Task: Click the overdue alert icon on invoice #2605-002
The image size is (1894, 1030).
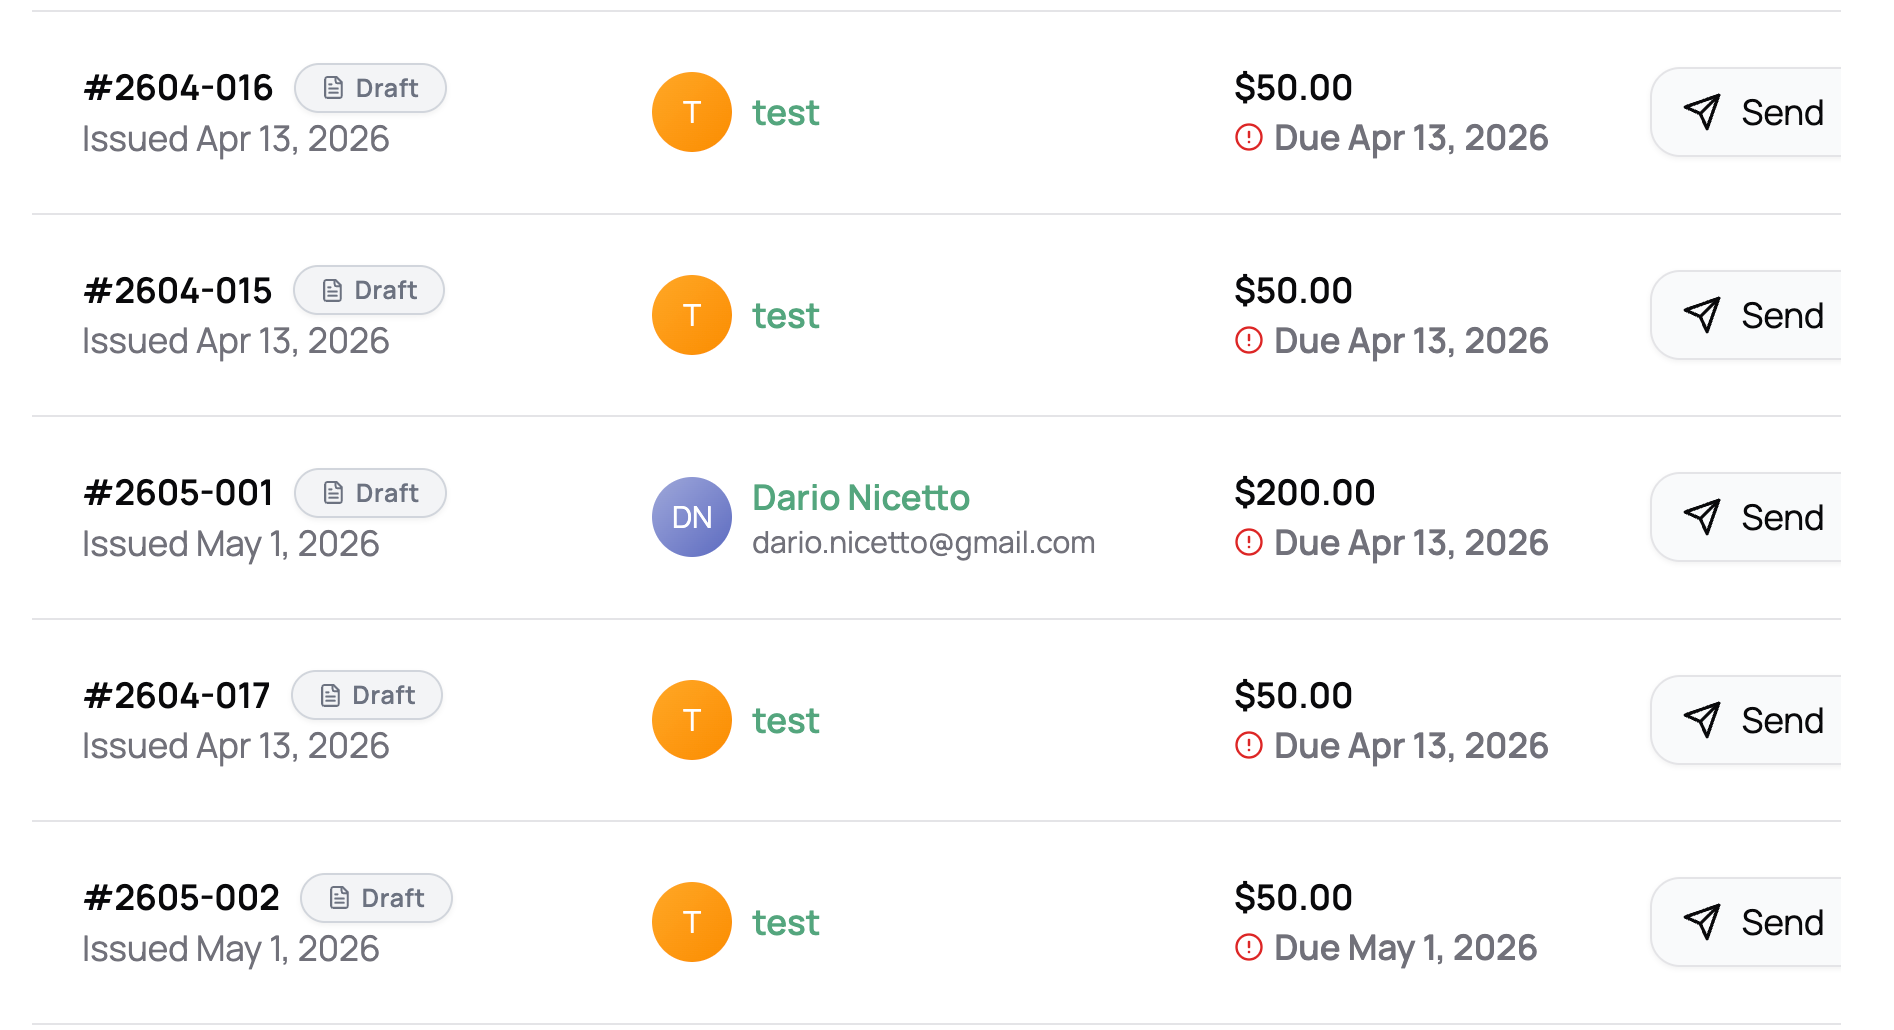Action: 1249,947
